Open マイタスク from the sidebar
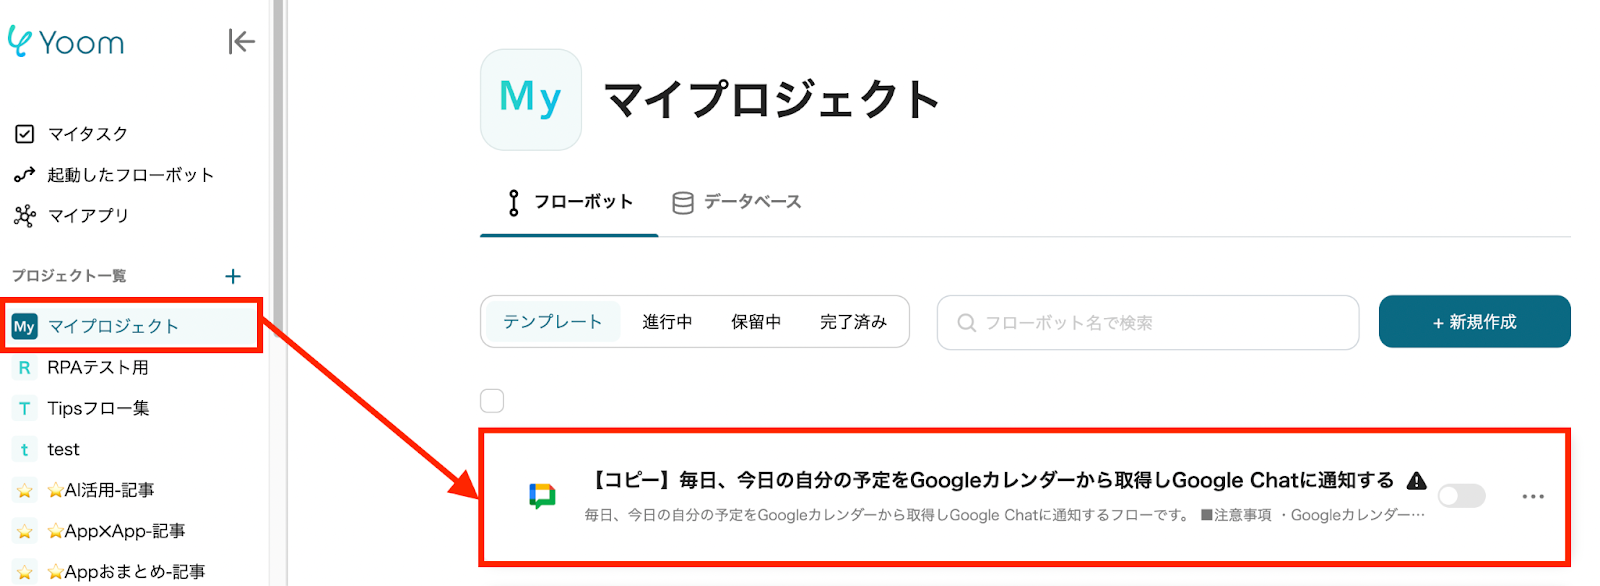The height and width of the screenshot is (586, 1600). [x=87, y=134]
